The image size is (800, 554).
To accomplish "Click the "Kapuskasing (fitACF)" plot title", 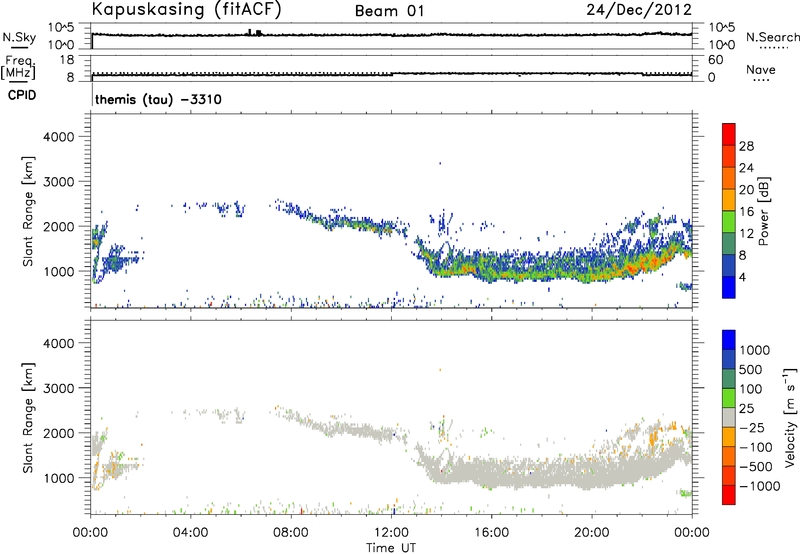I will 186,9.
